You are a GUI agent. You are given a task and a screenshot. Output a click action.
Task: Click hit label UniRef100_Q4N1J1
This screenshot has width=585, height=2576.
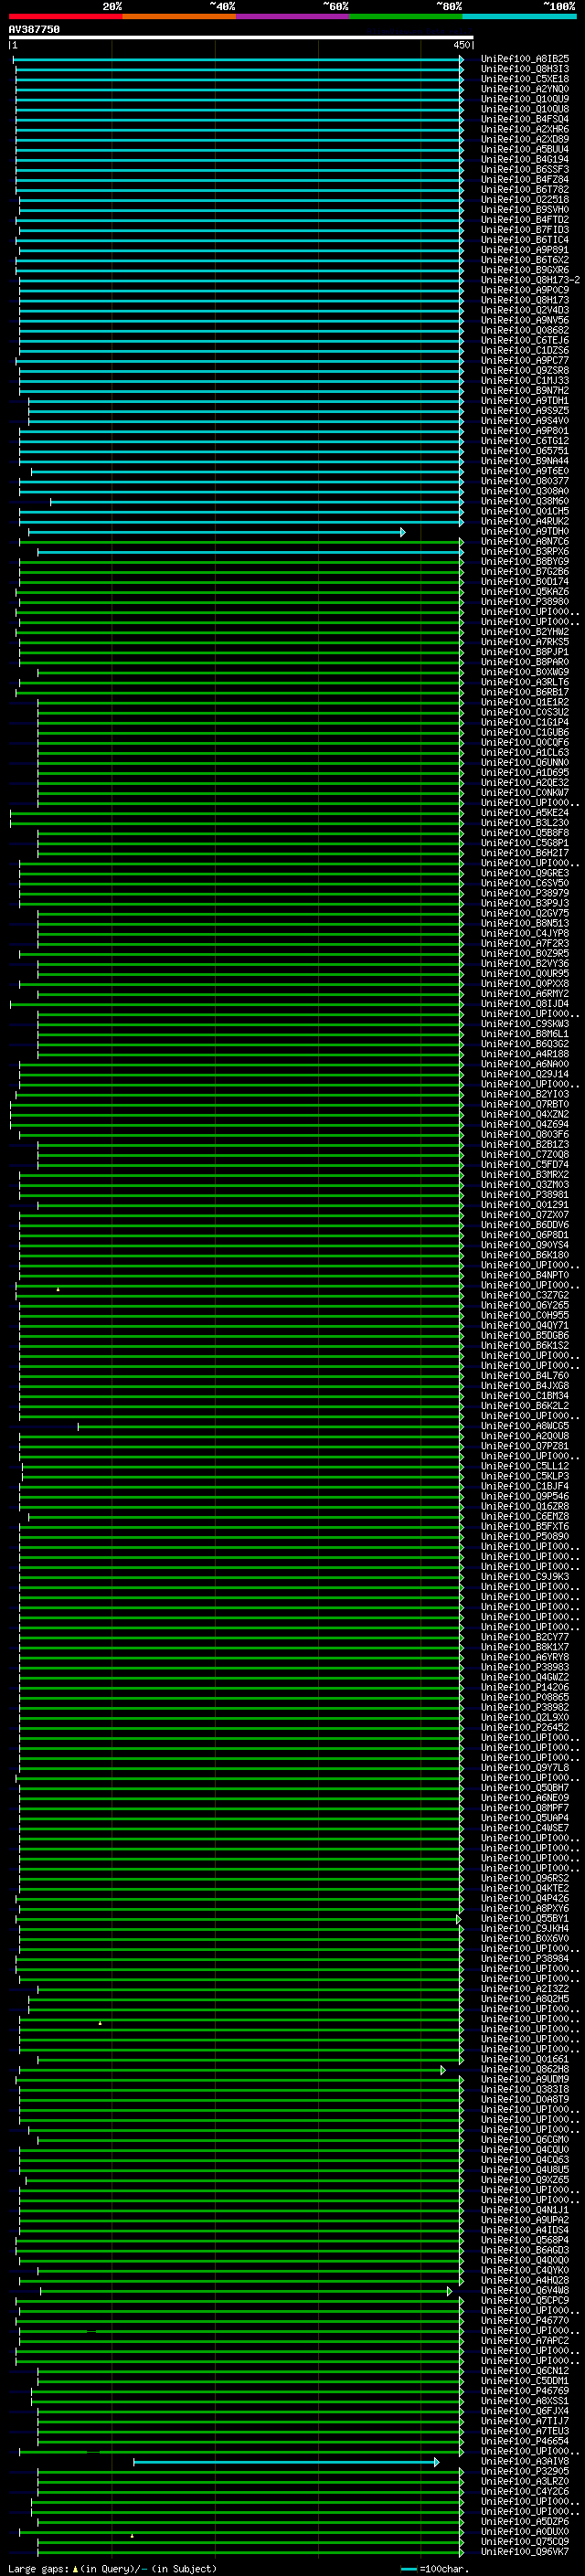coord(525,2210)
